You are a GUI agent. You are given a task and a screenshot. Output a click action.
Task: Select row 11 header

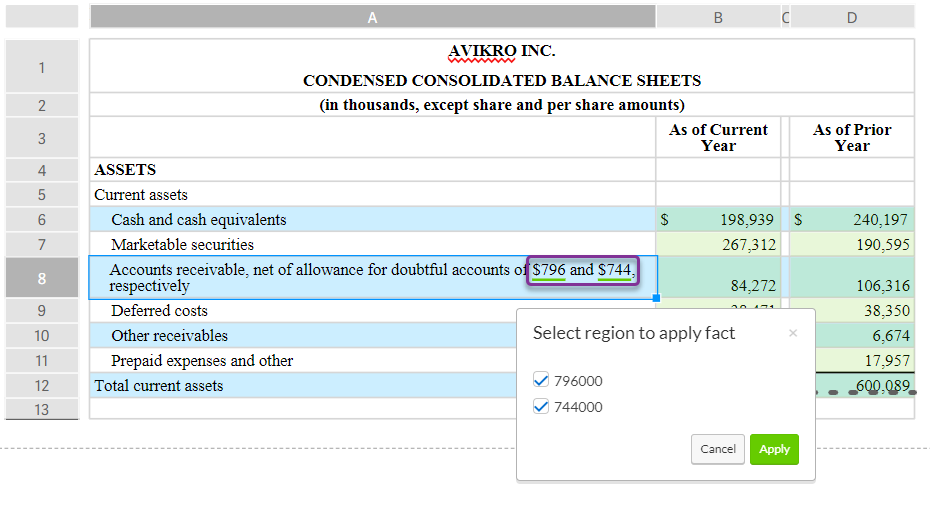click(42, 360)
